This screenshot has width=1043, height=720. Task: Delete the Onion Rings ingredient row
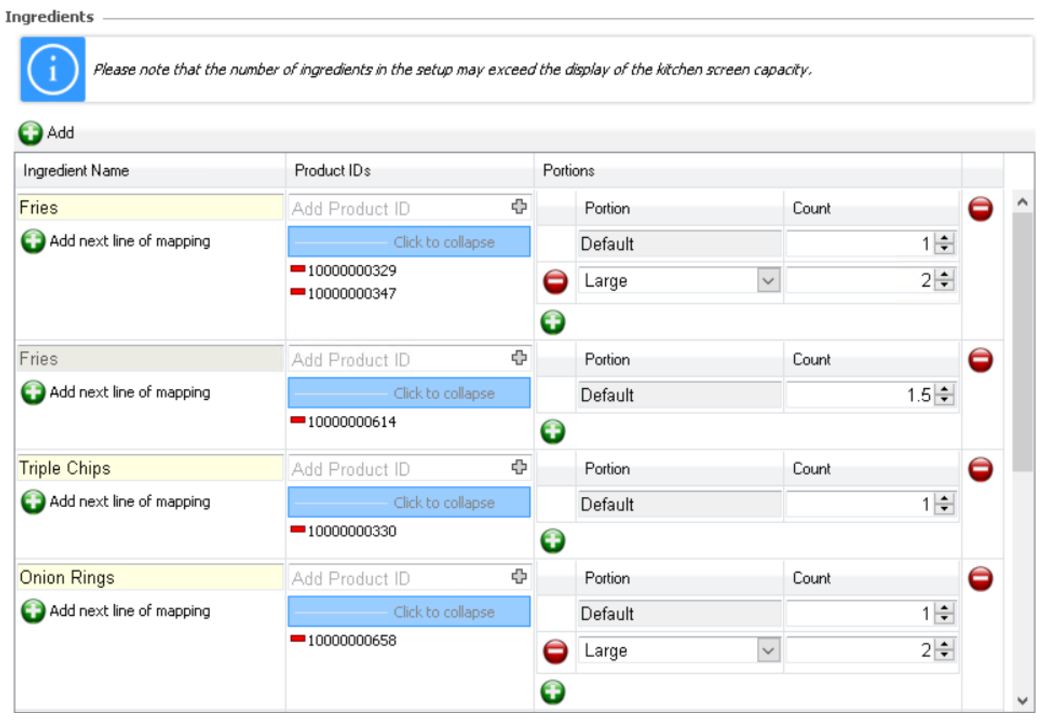pyautogui.click(x=980, y=578)
